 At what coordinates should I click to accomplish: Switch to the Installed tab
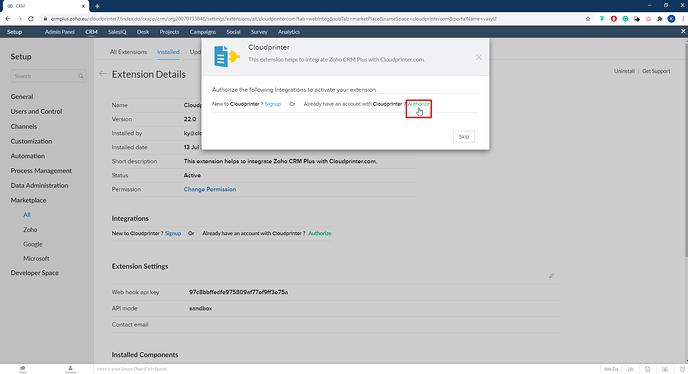[168, 52]
